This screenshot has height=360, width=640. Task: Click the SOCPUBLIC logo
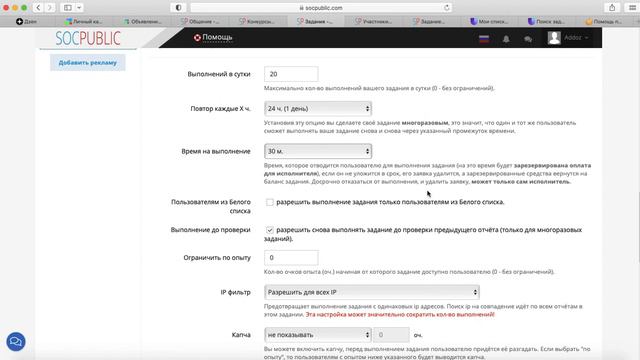[88, 38]
